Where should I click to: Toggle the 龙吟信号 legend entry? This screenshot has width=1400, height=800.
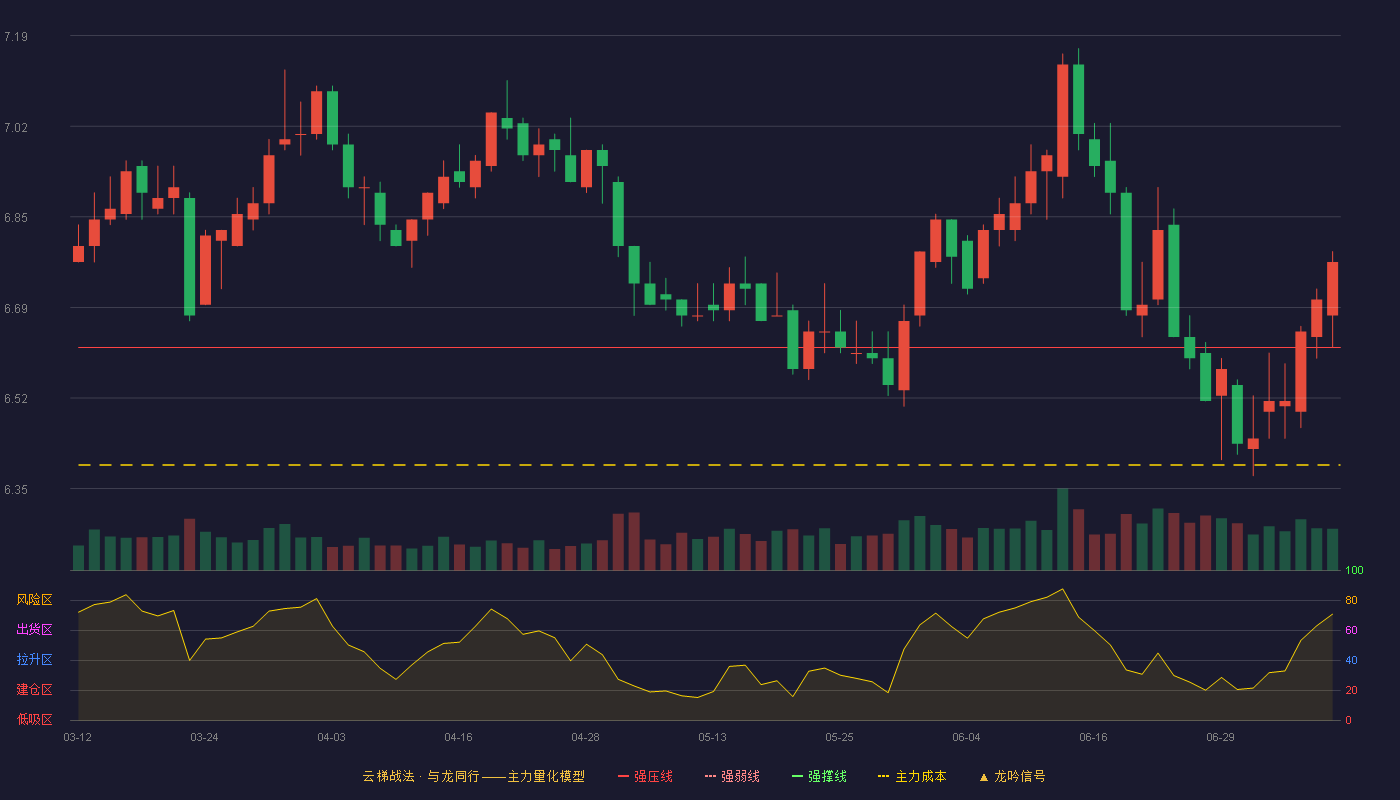[x=1011, y=776]
